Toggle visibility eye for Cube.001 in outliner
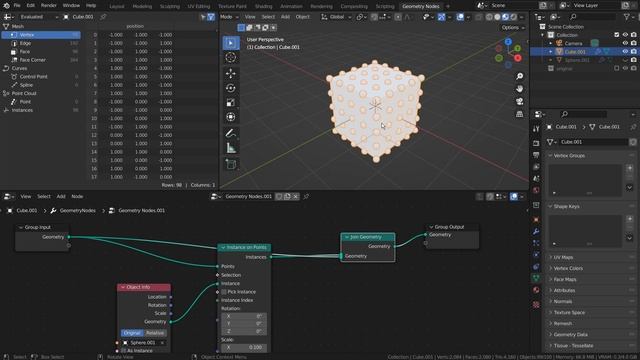The image size is (640, 360). tap(625, 52)
